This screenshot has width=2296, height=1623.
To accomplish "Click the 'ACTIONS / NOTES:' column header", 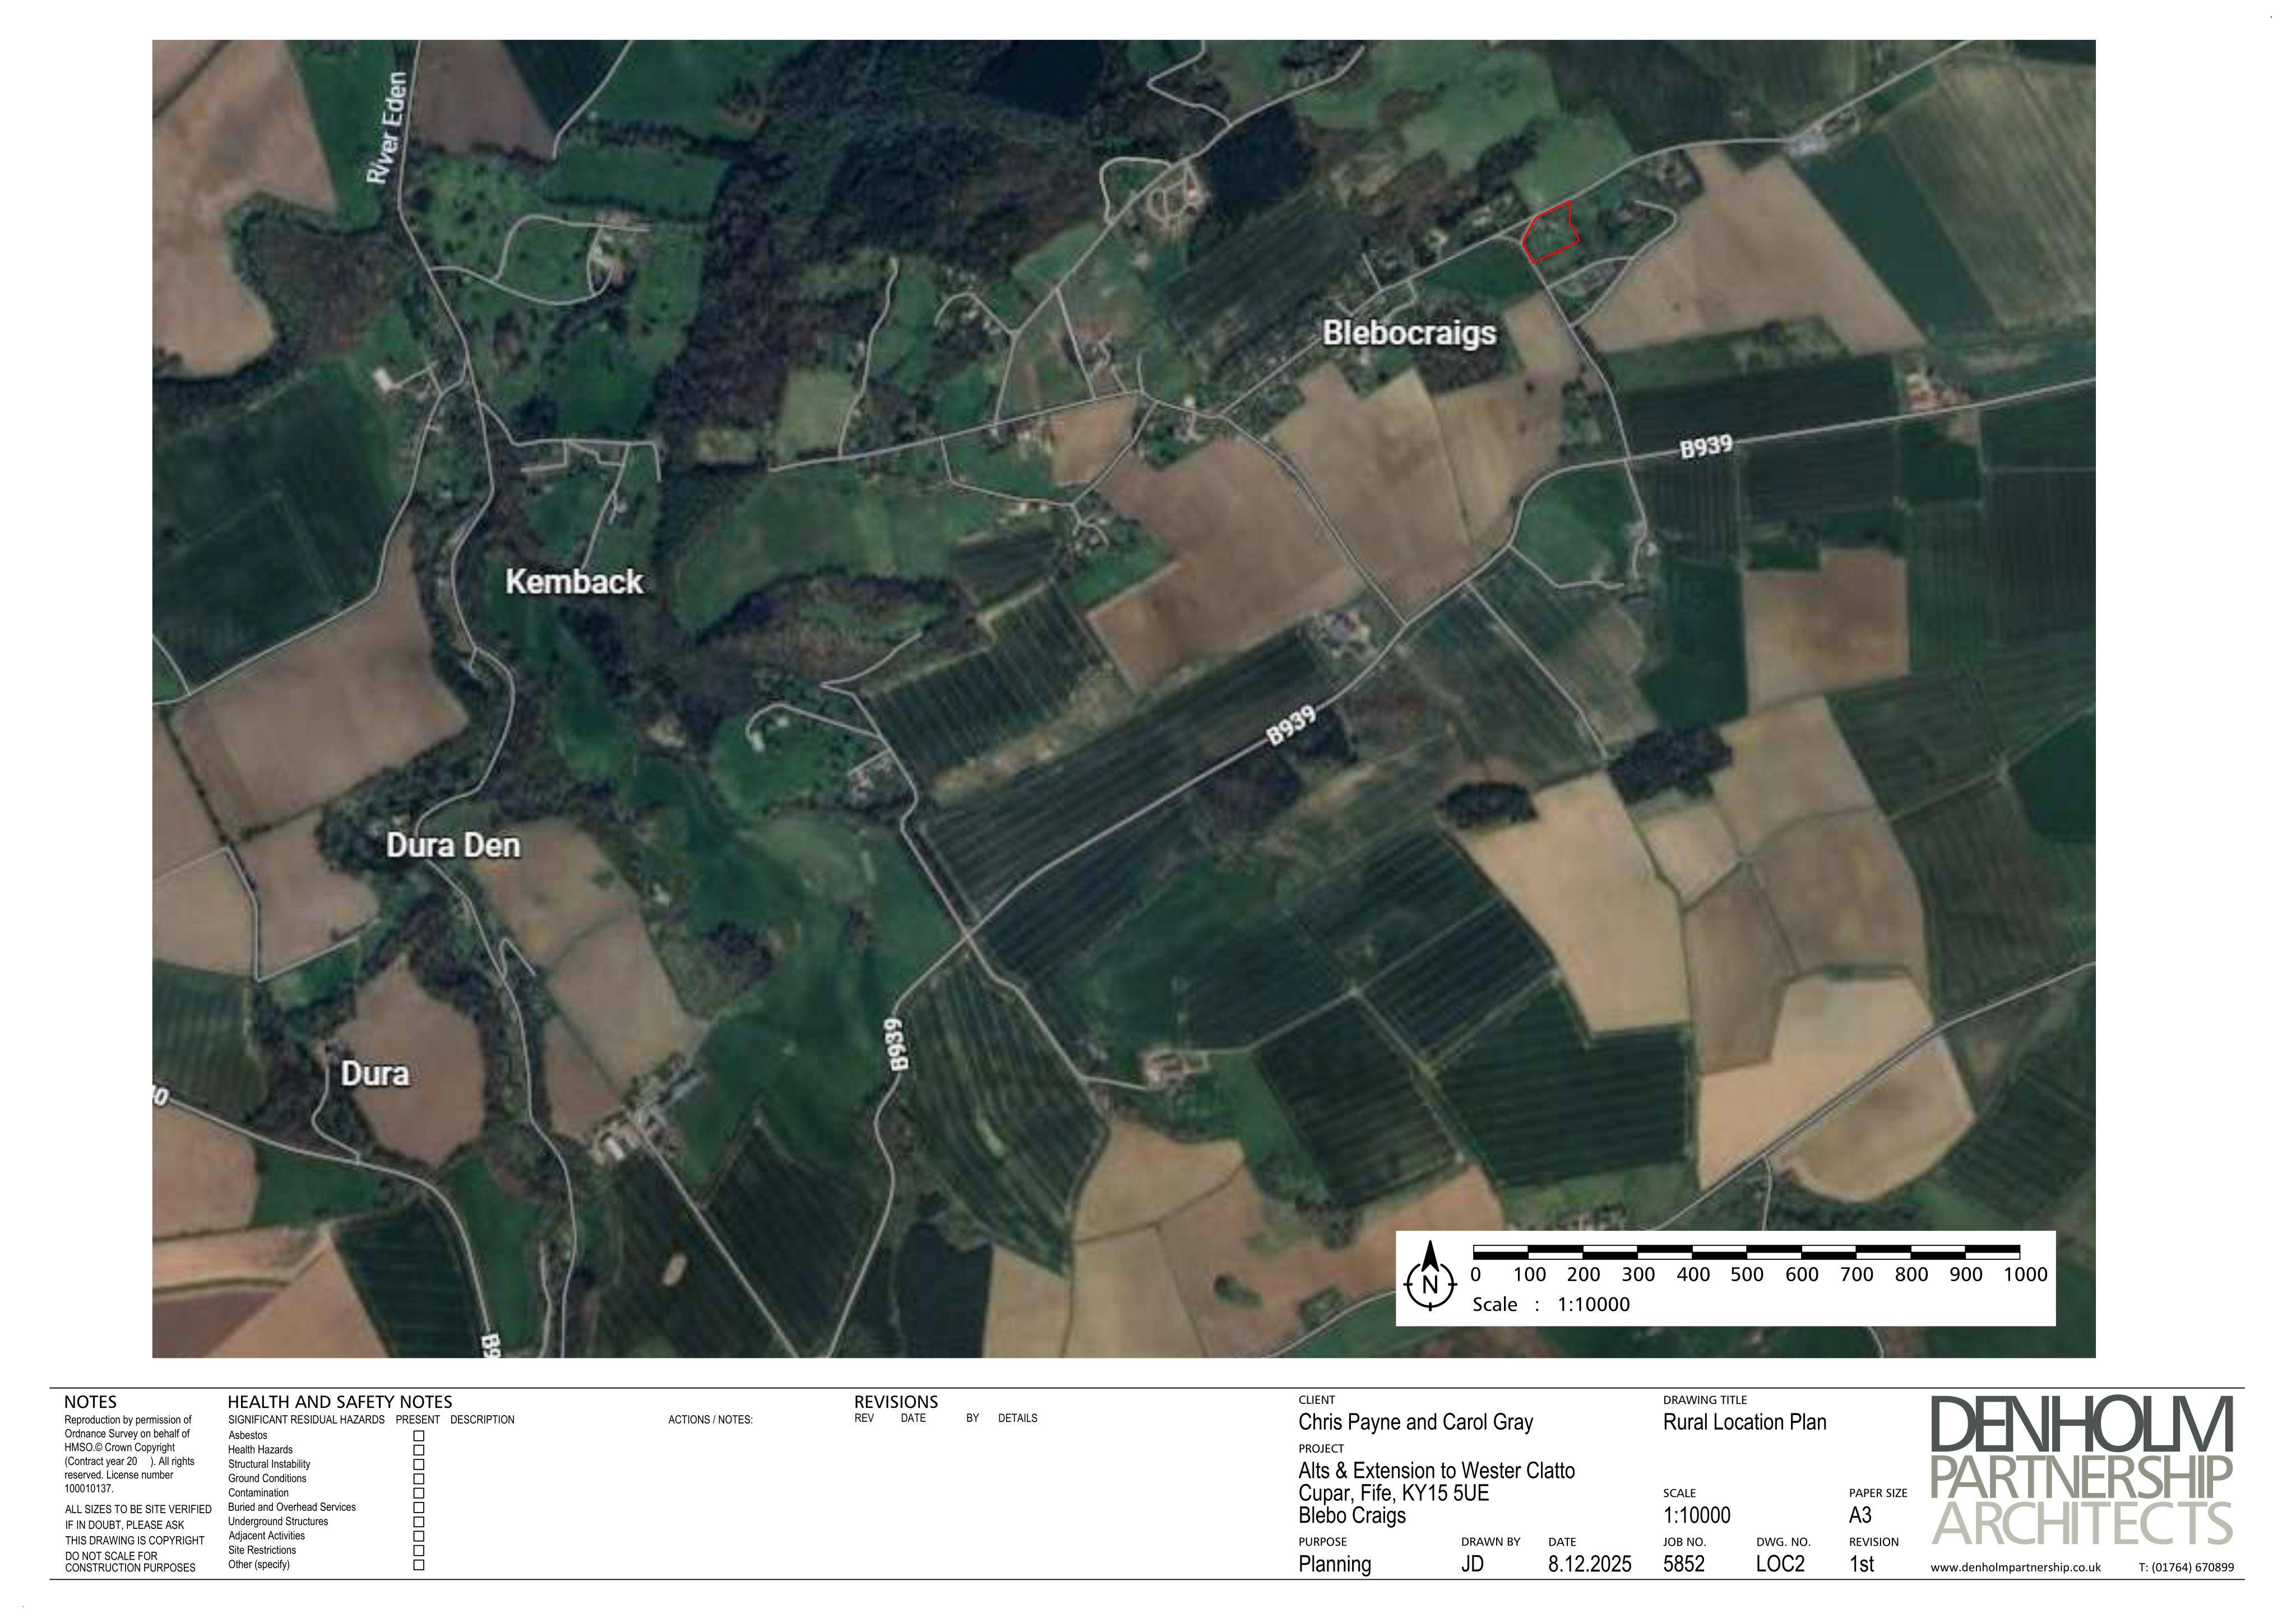I will tap(710, 1420).
